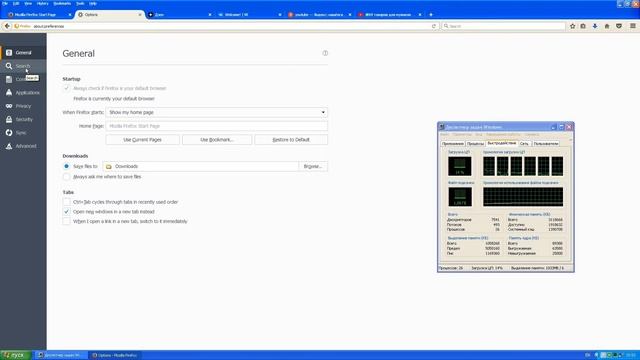The image size is (640, 360).
Task: Click the Home Page input field
Action: [x=217, y=126]
